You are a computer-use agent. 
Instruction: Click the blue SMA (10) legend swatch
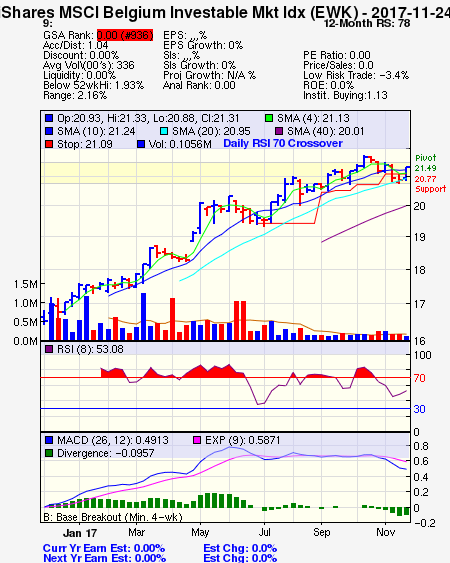[49, 131]
